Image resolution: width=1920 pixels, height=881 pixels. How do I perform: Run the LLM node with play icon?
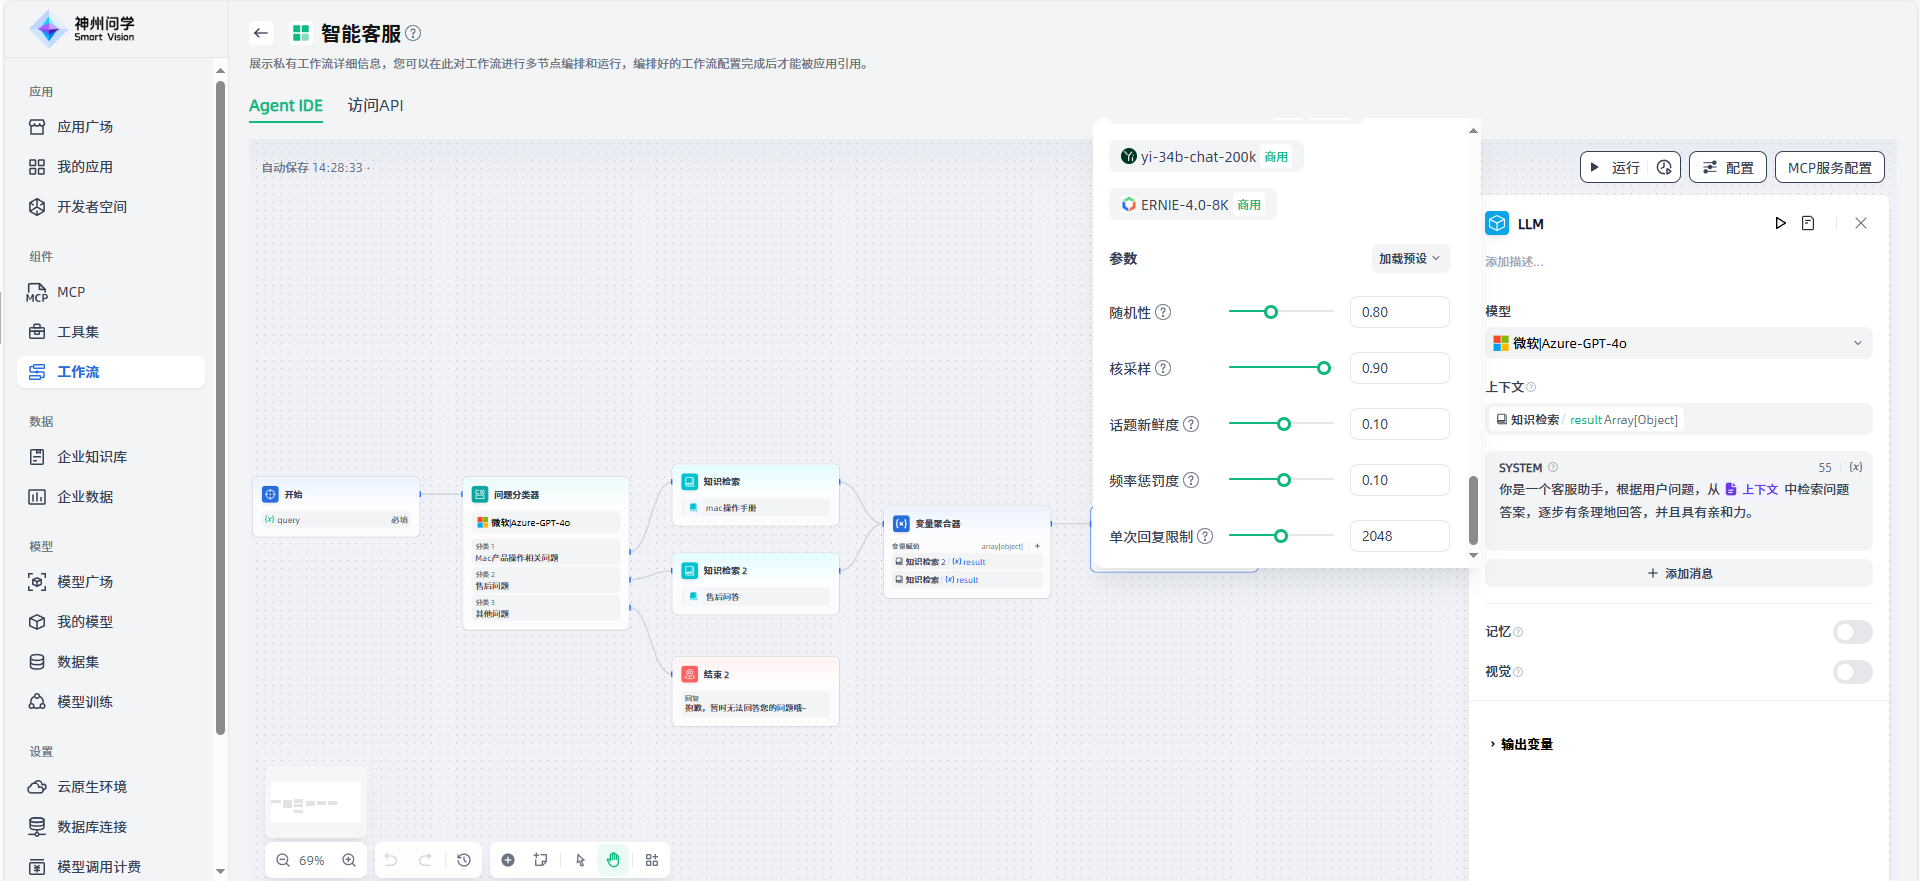coord(1780,223)
